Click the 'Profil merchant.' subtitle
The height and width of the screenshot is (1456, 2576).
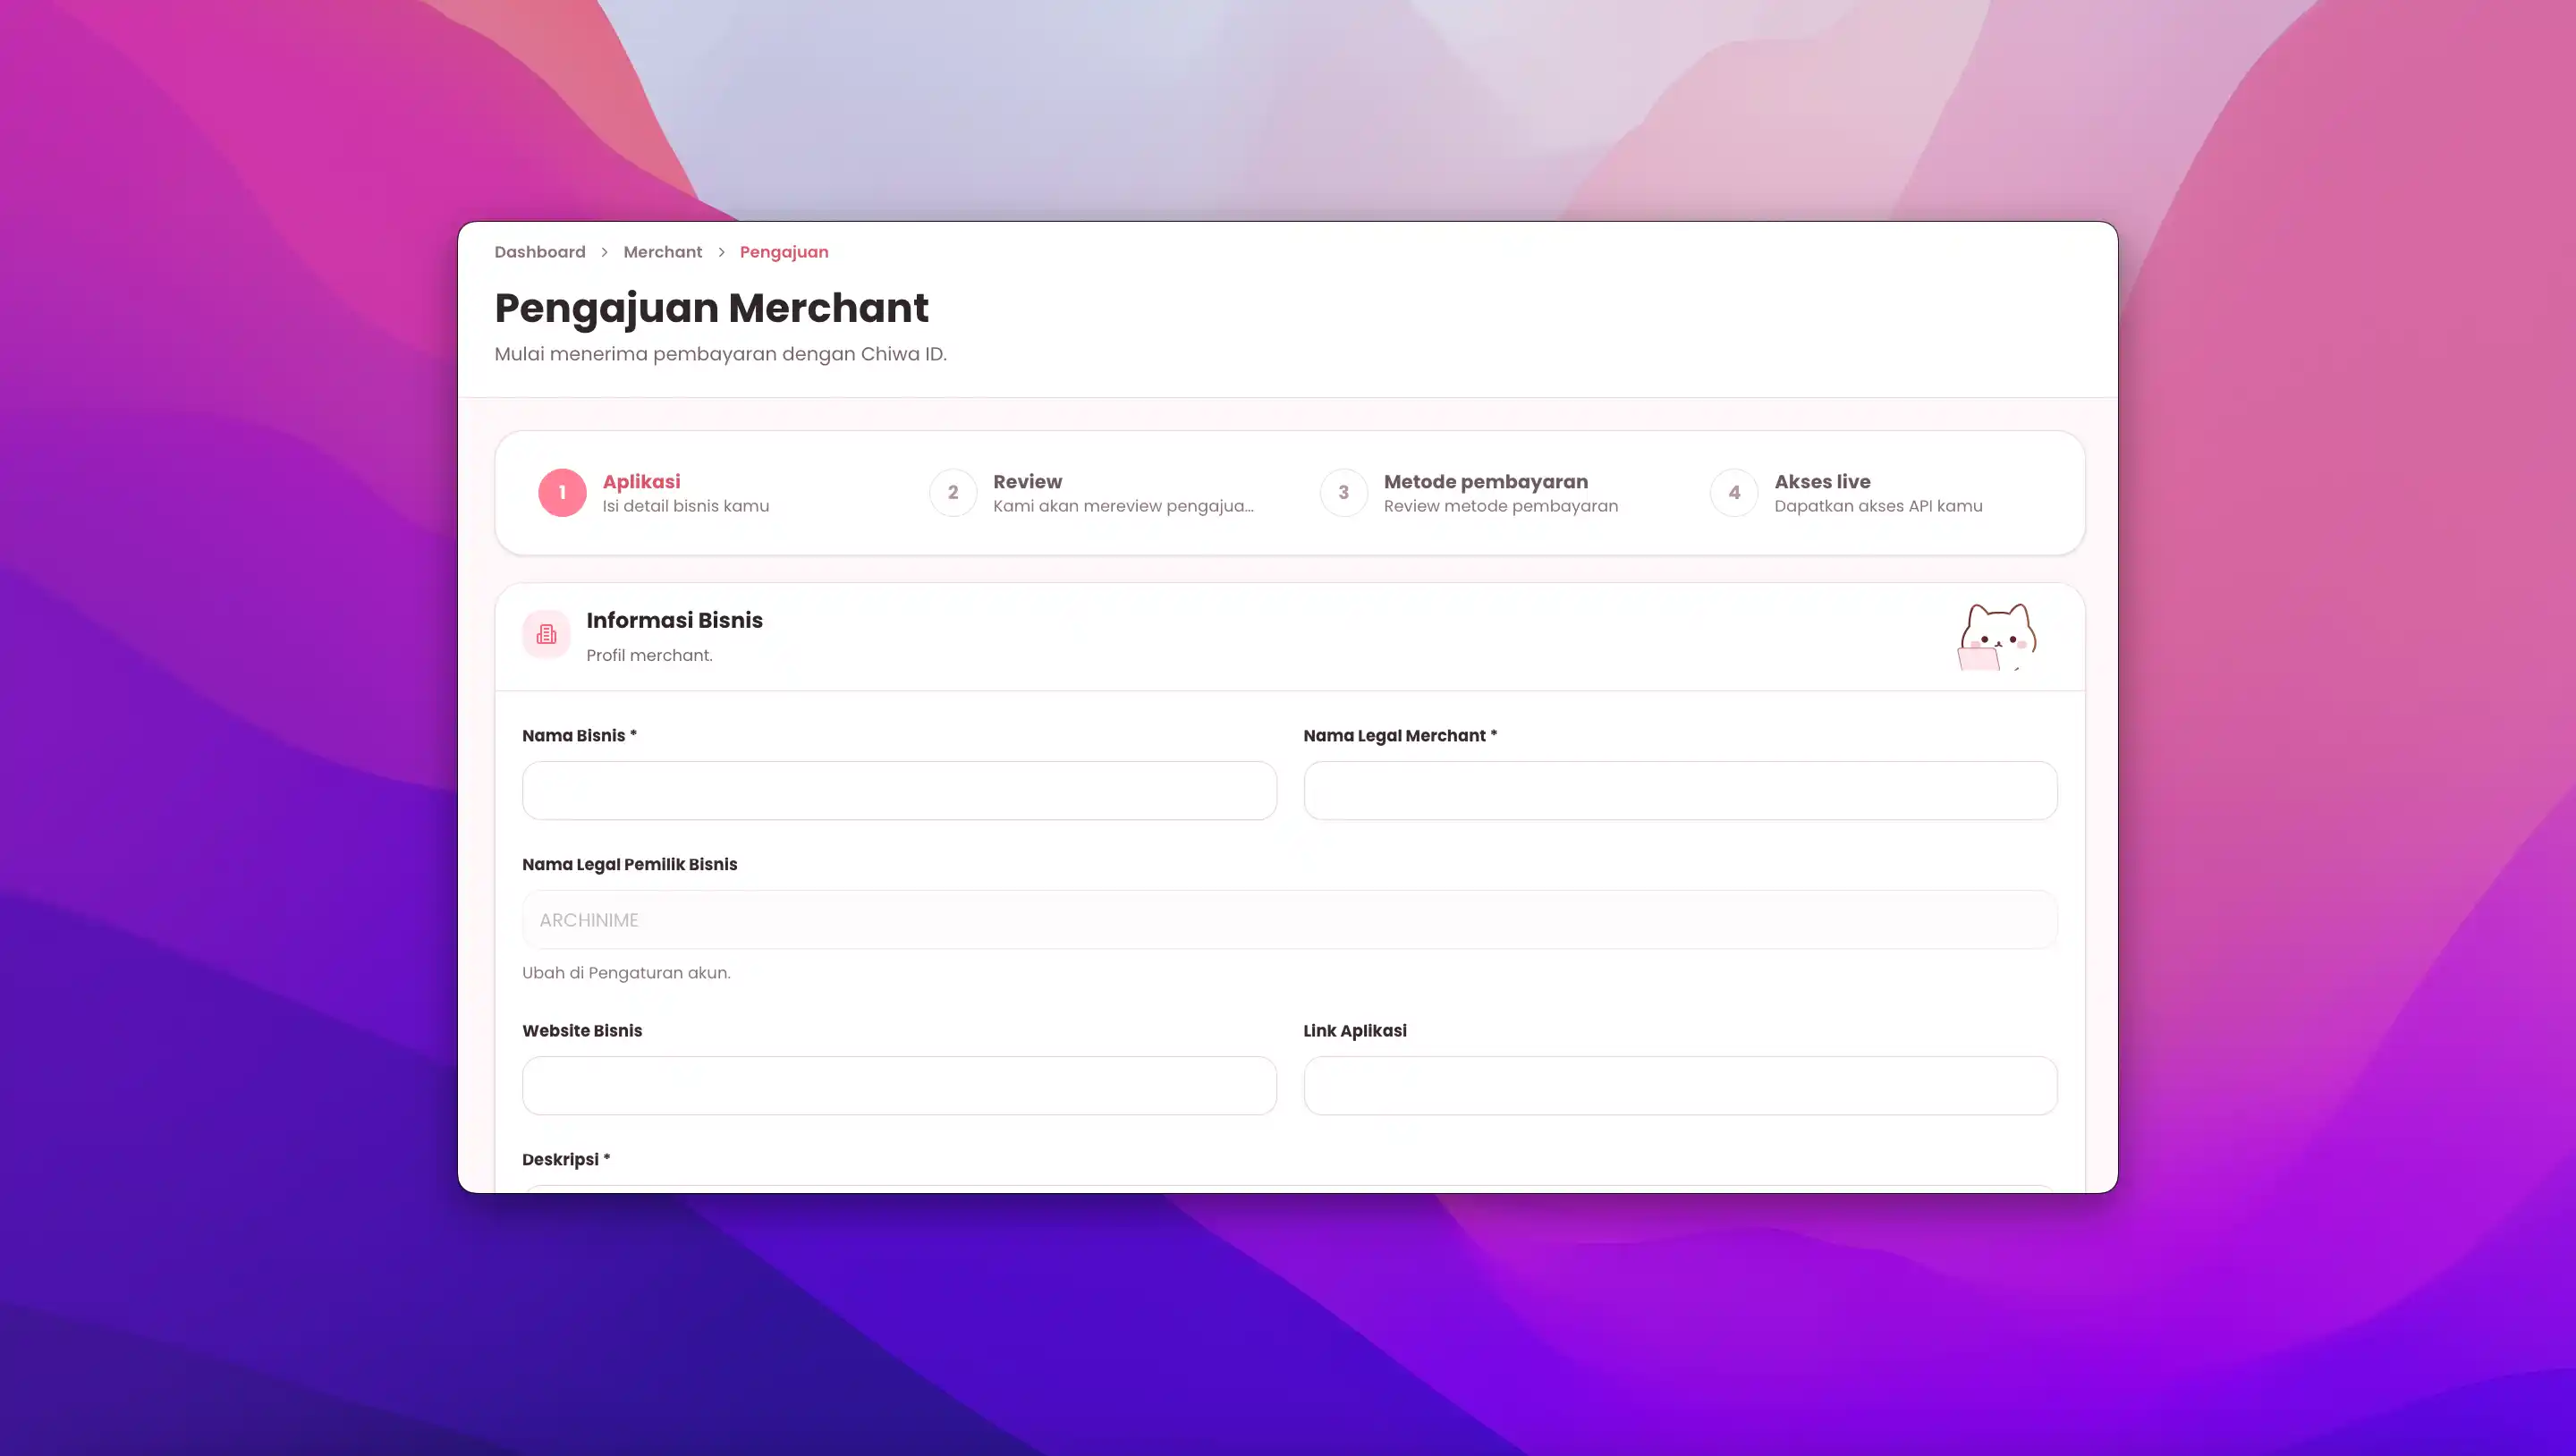tap(649, 656)
